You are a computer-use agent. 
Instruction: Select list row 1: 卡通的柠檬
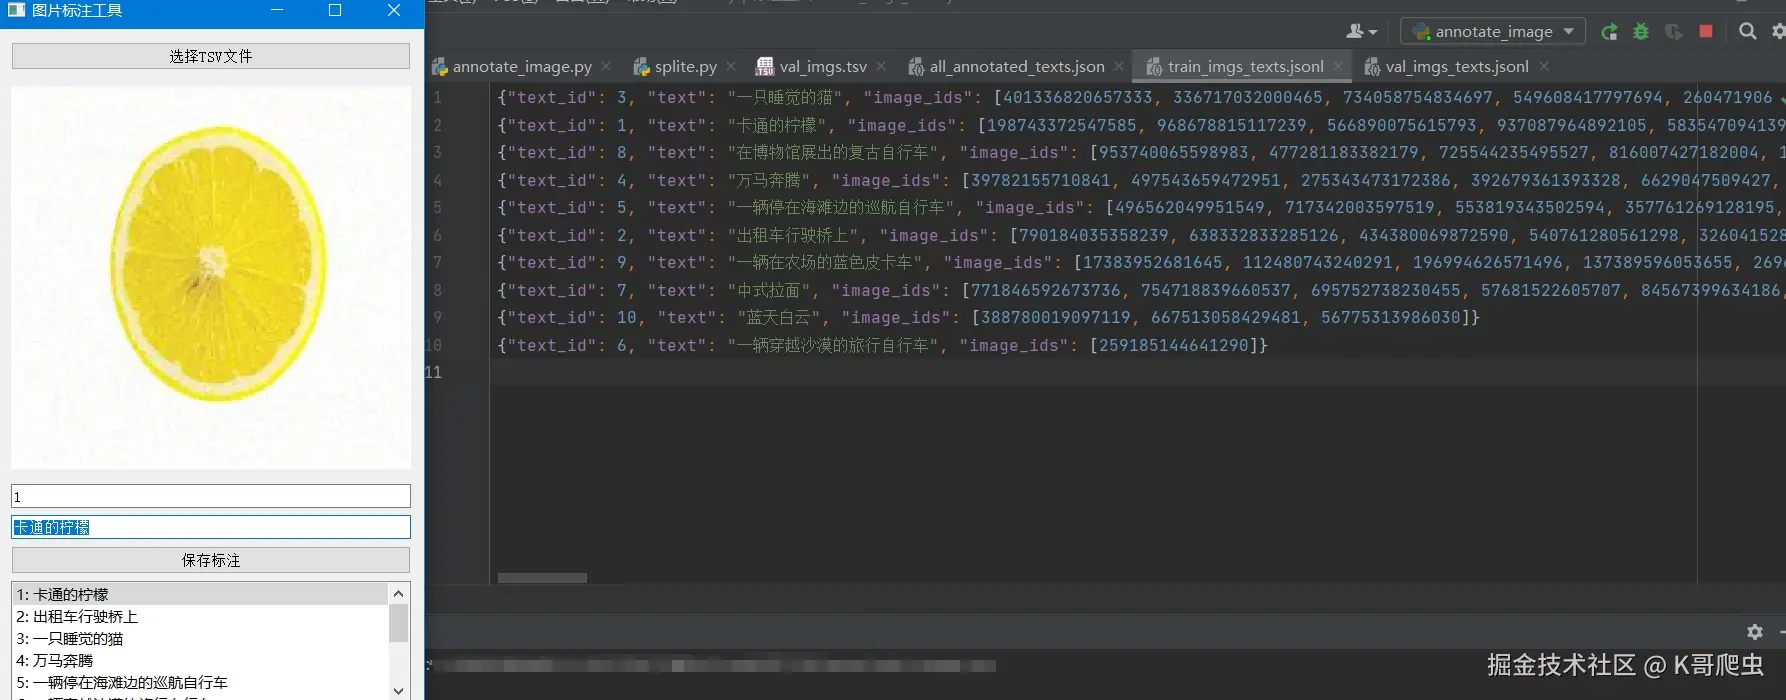(200, 594)
